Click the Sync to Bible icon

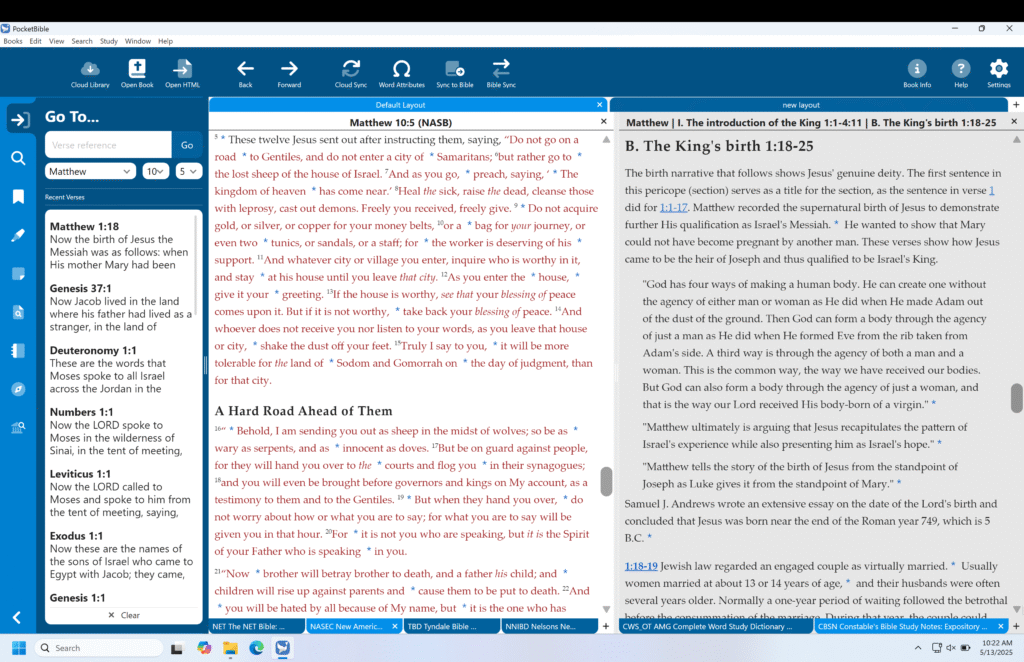[455, 73]
